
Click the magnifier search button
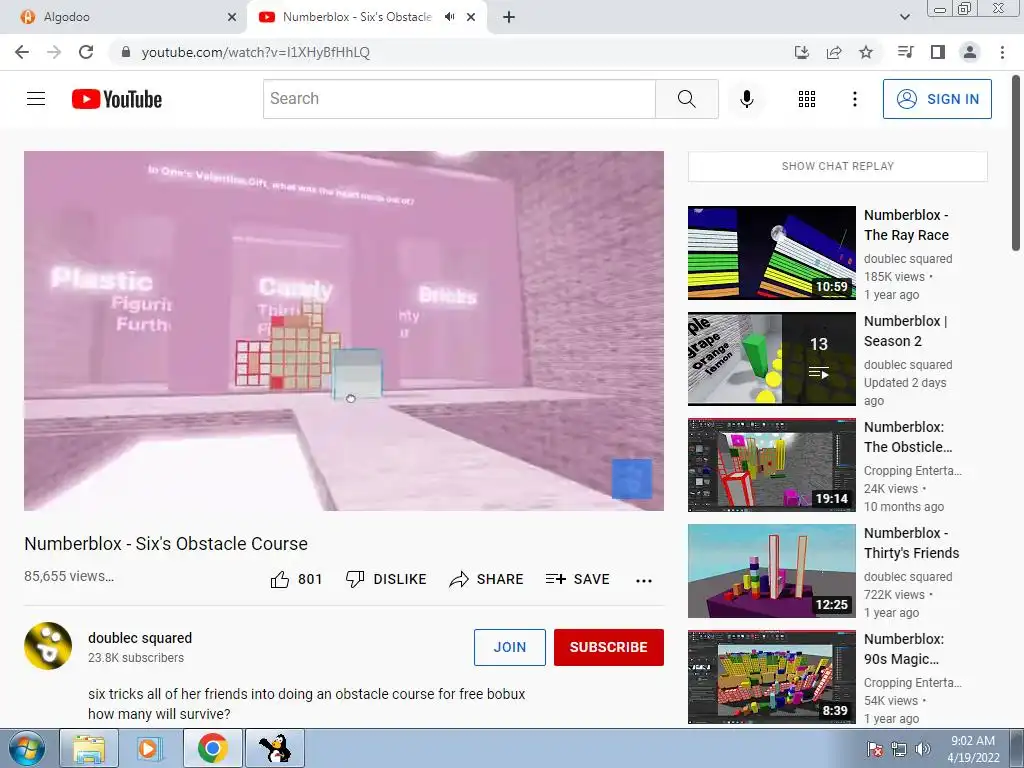tap(686, 99)
